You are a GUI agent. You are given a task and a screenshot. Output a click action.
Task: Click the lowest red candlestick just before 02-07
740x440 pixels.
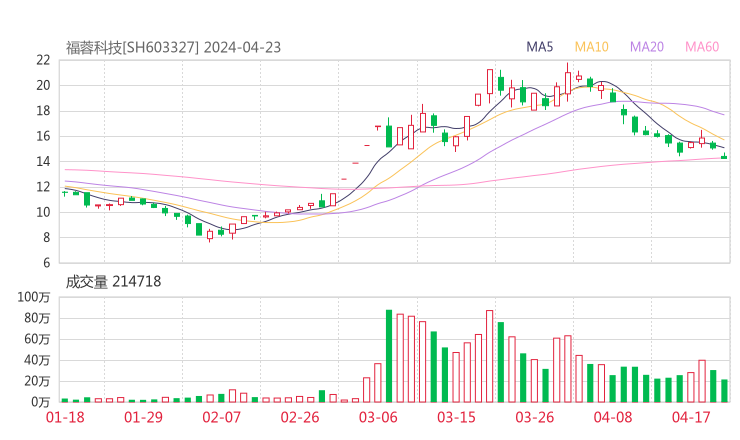[210, 235]
